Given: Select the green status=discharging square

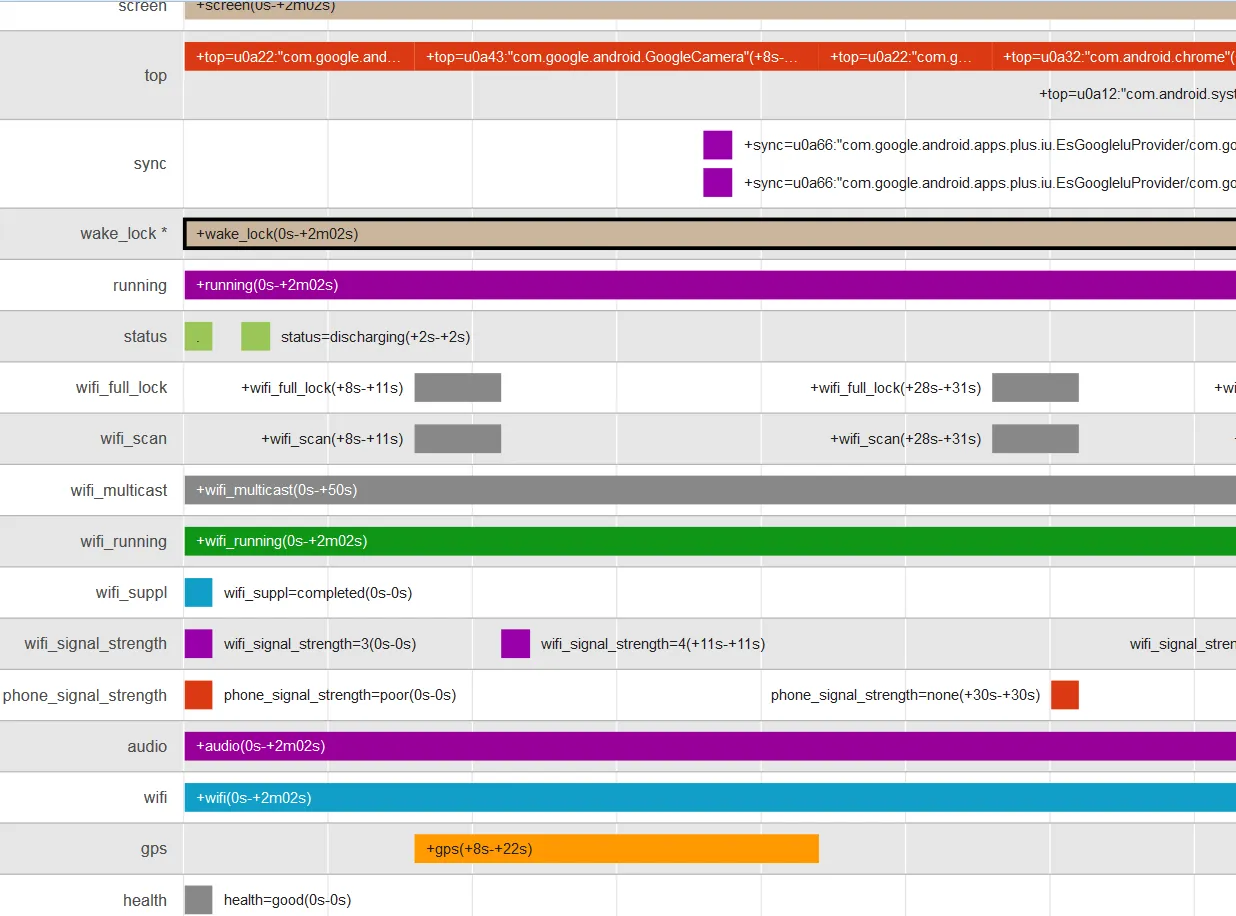Looking at the screenshot, I should tap(256, 337).
